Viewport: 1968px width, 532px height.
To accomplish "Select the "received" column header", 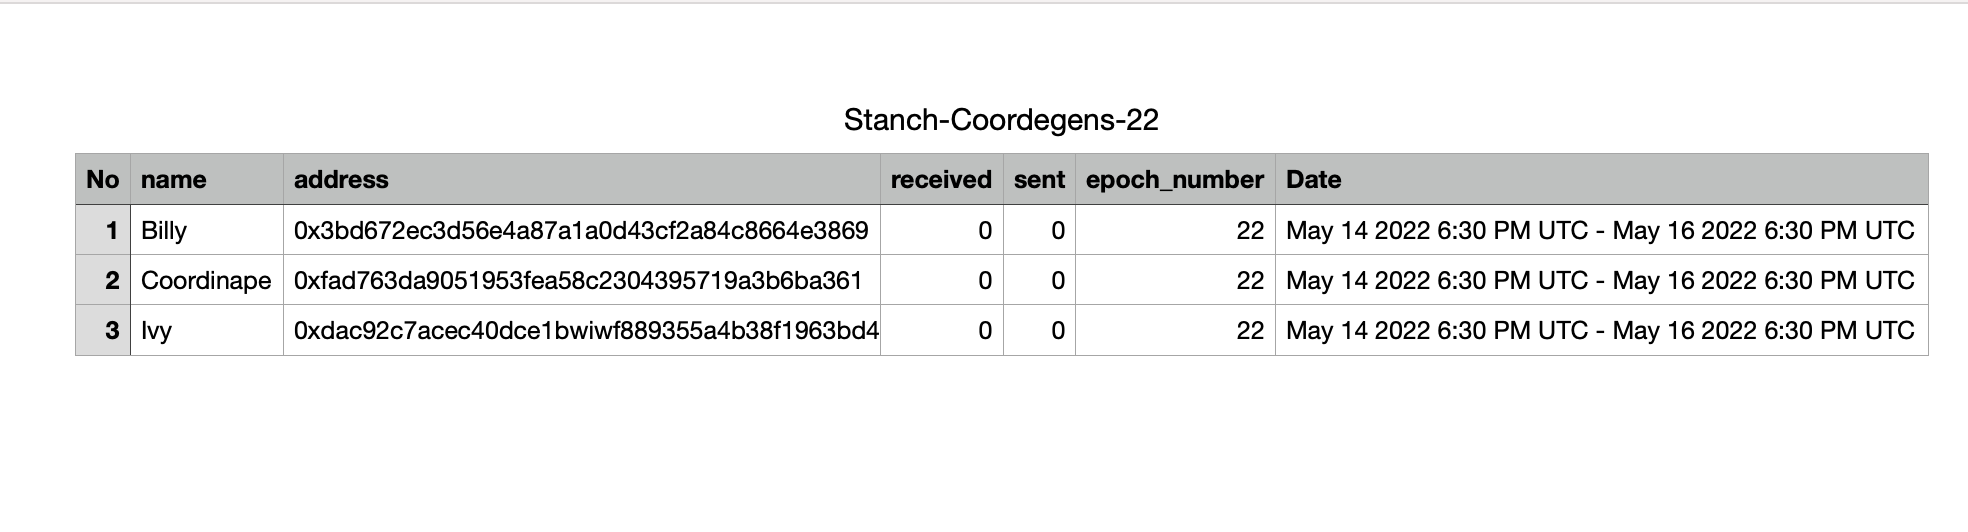I will [941, 180].
